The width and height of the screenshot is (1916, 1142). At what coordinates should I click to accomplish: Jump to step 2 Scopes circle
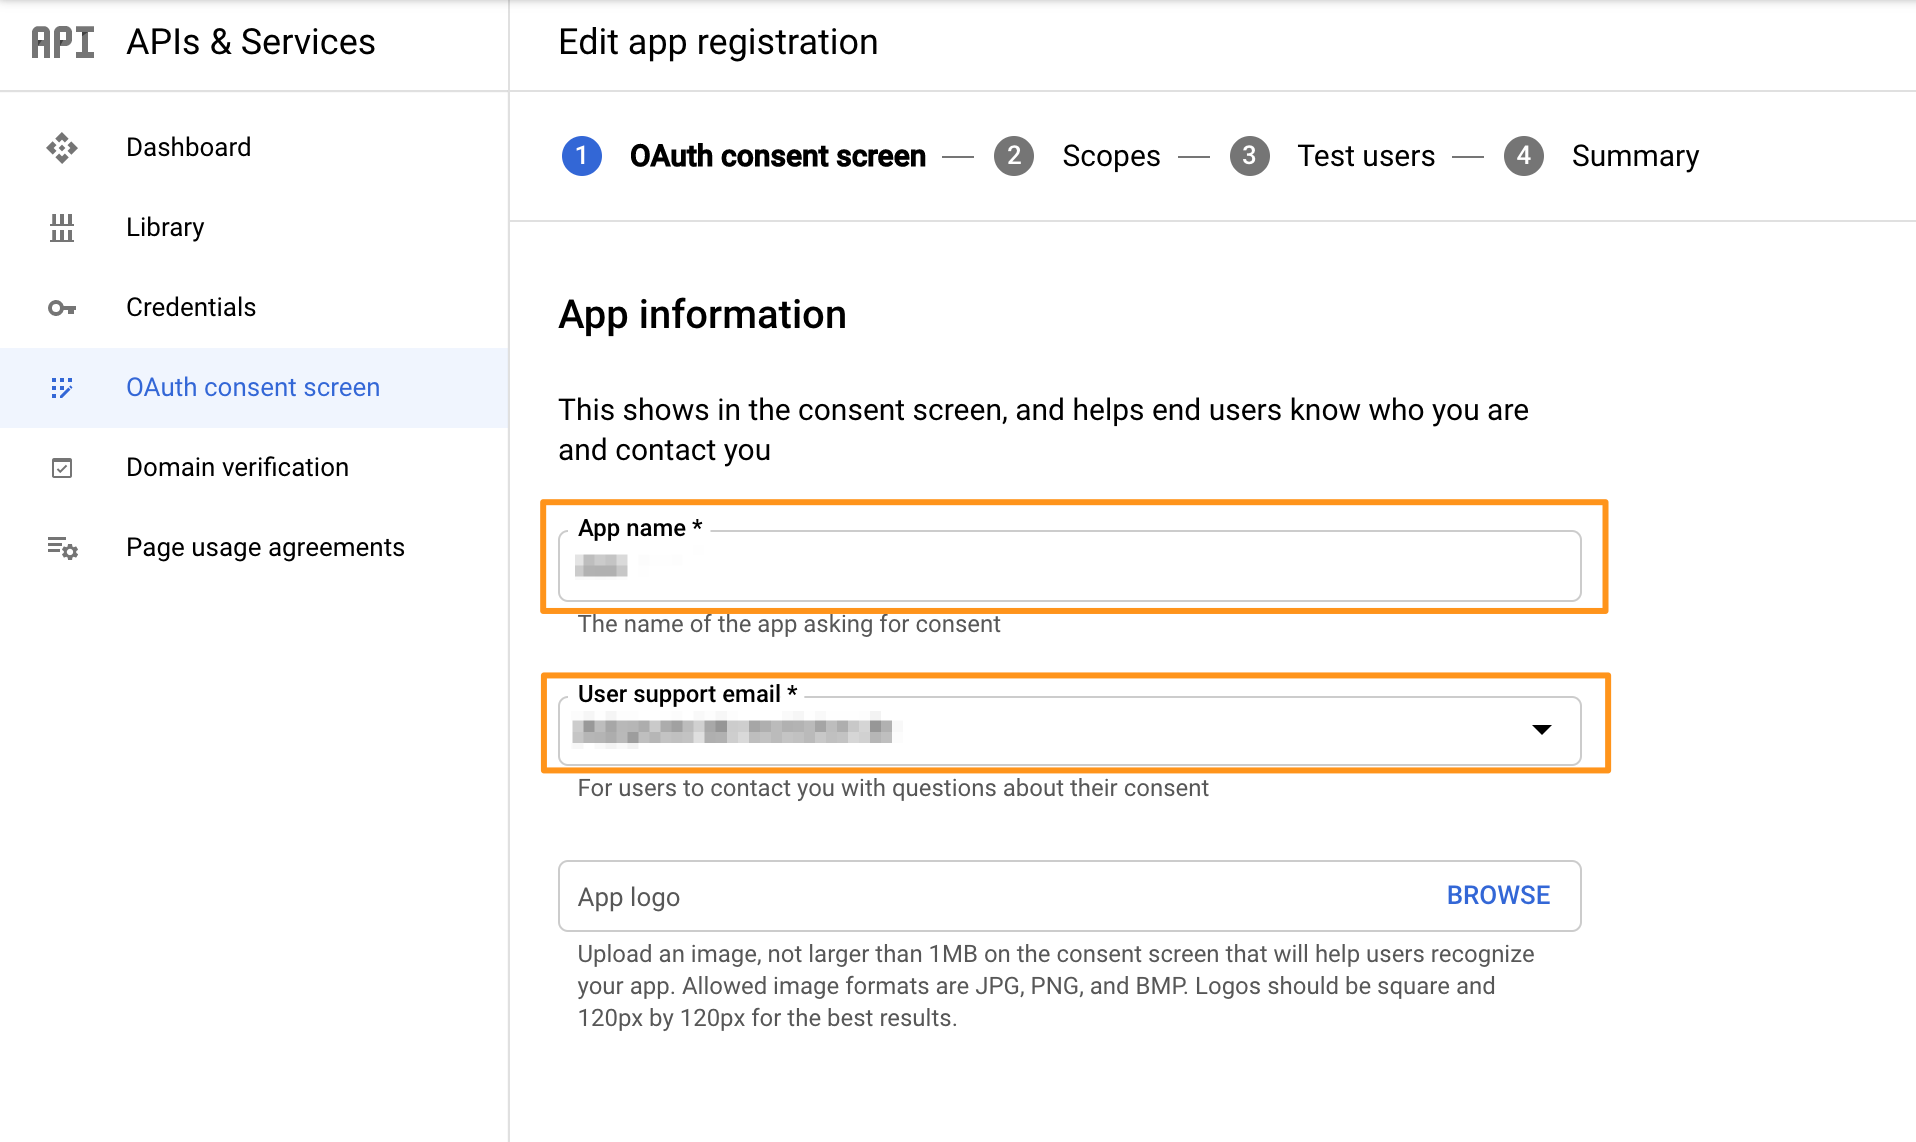(x=1014, y=156)
